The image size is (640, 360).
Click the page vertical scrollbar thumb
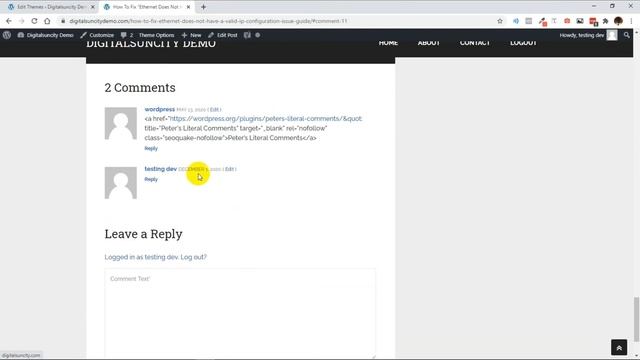pyautogui.click(x=636, y=319)
